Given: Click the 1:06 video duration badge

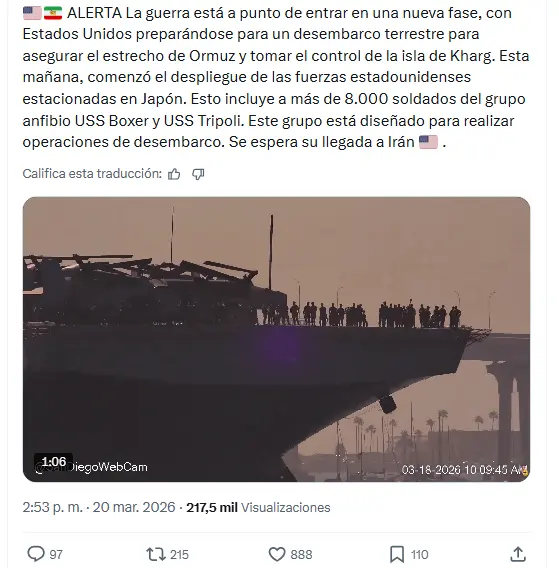Looking at the screenshot, I should tap(54, 462).
